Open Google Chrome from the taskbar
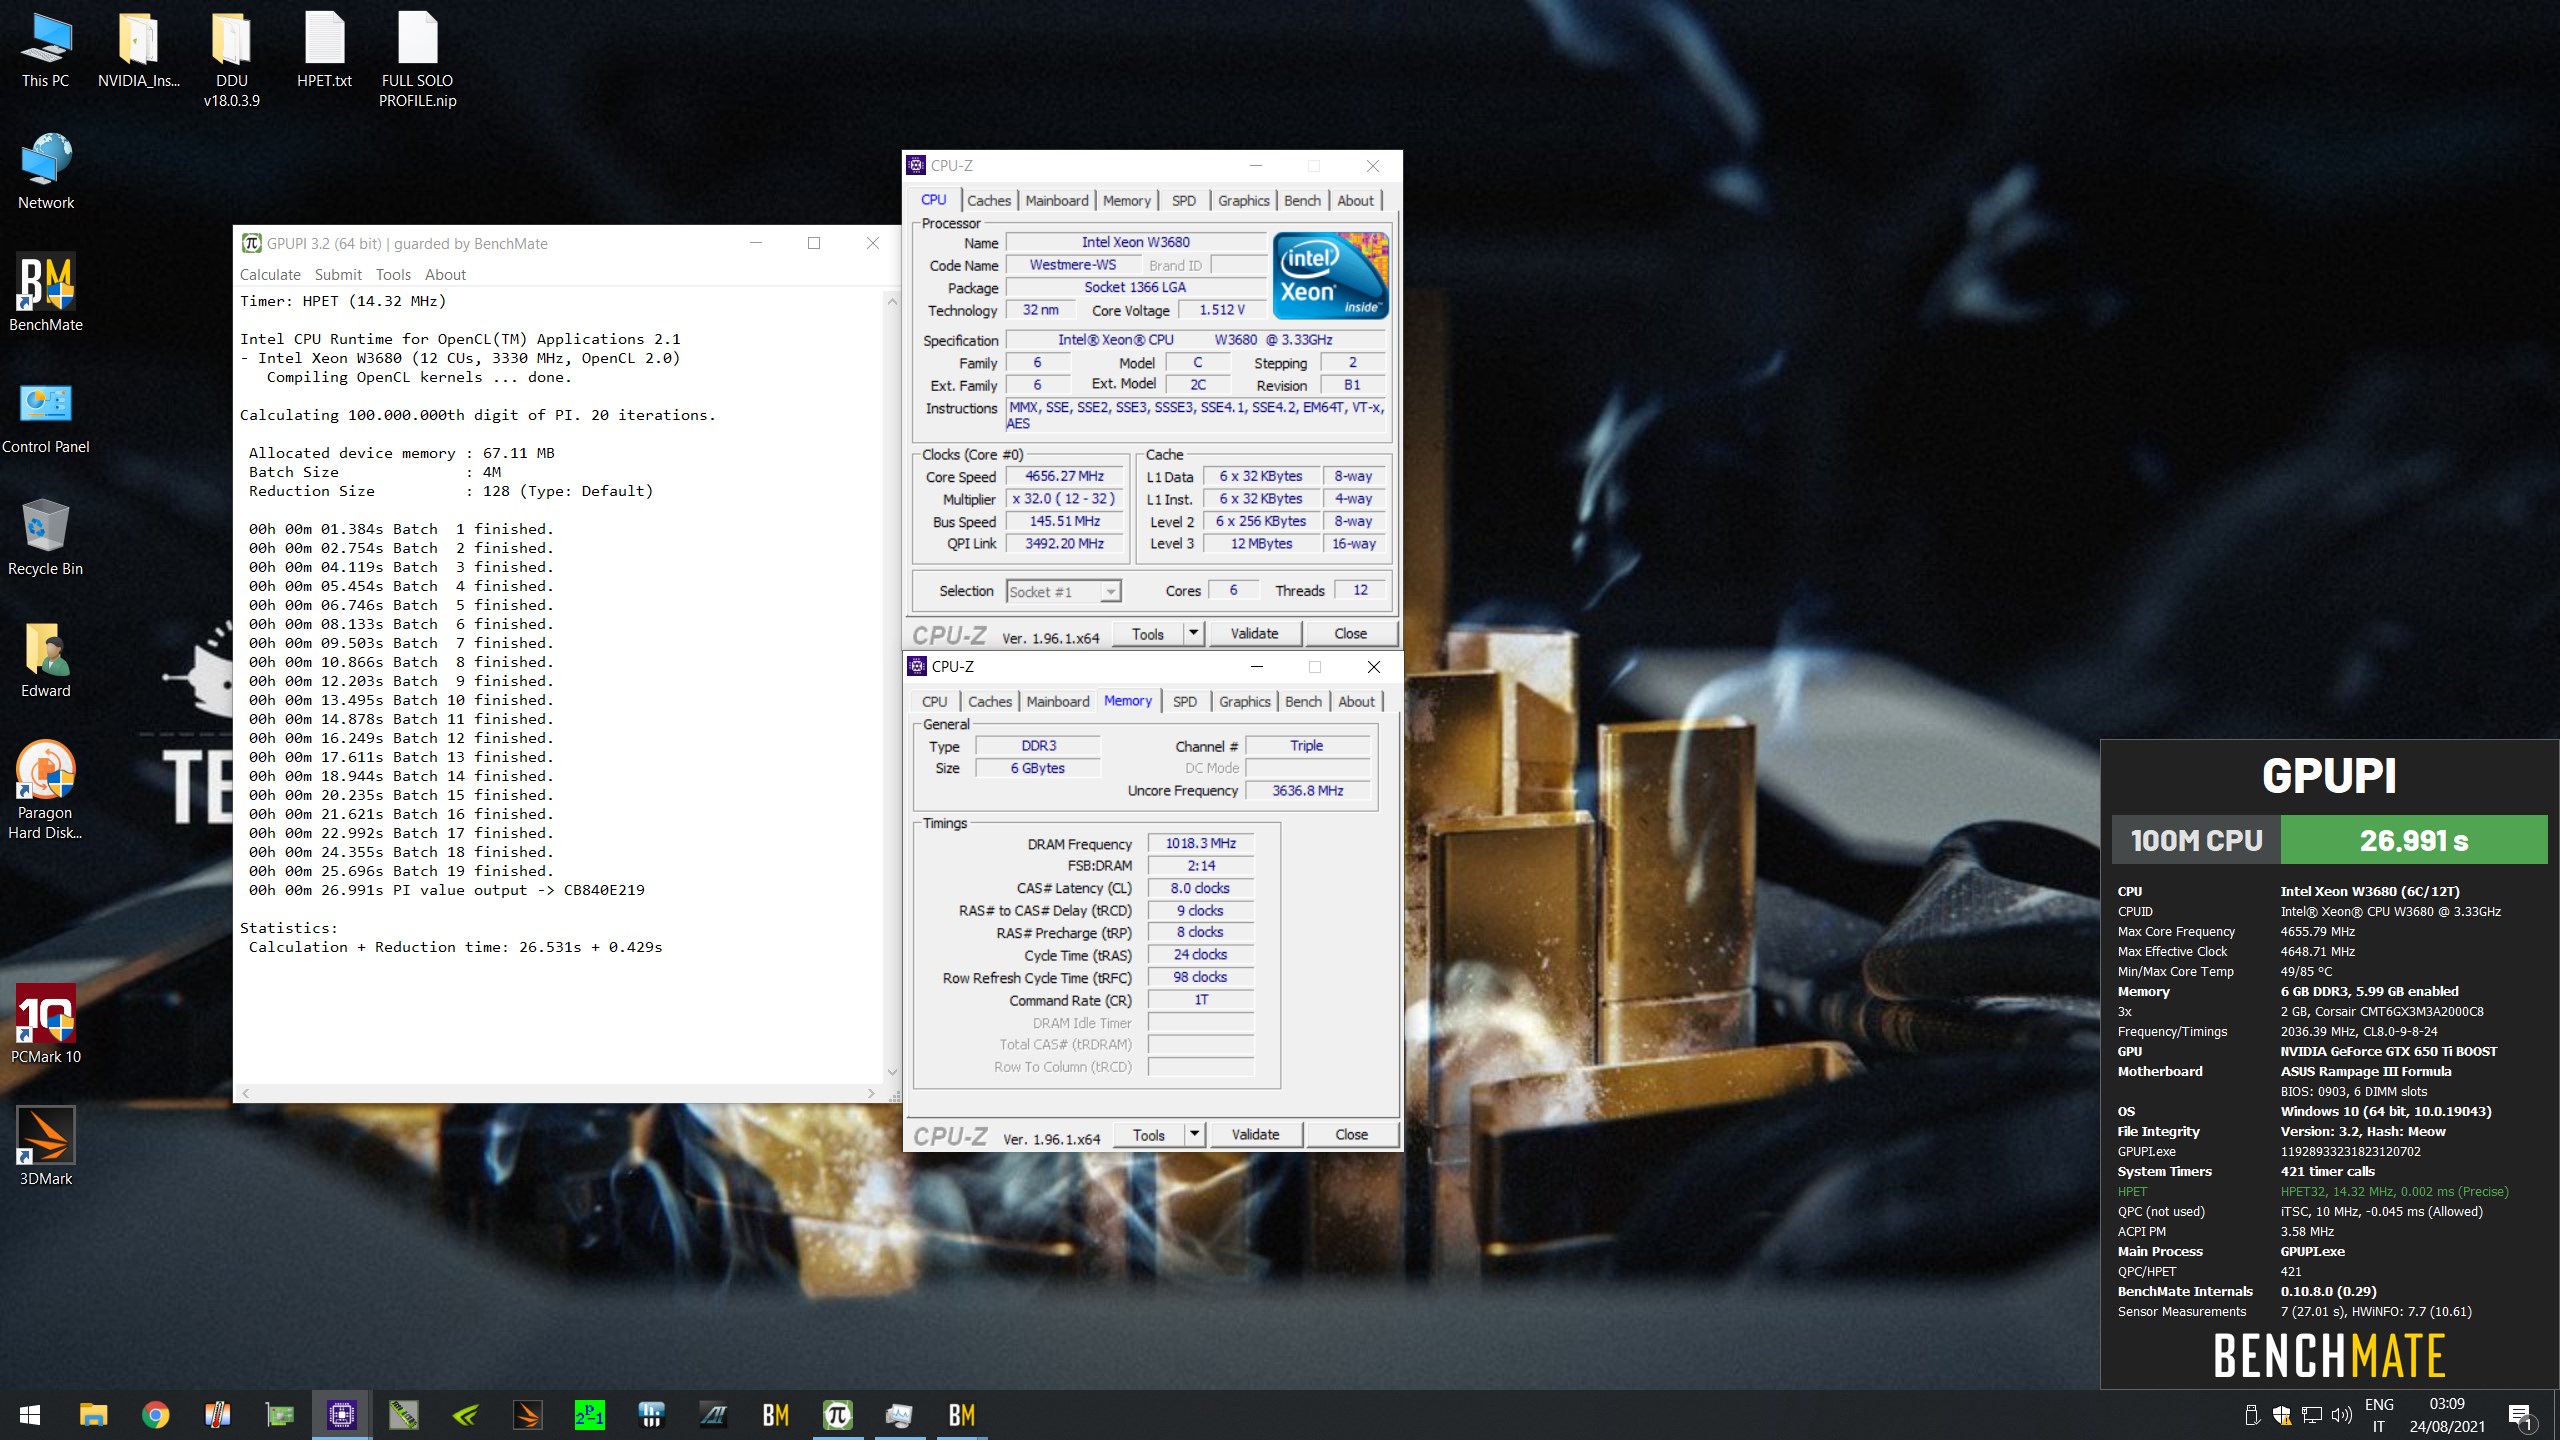 click(155, 1414)
